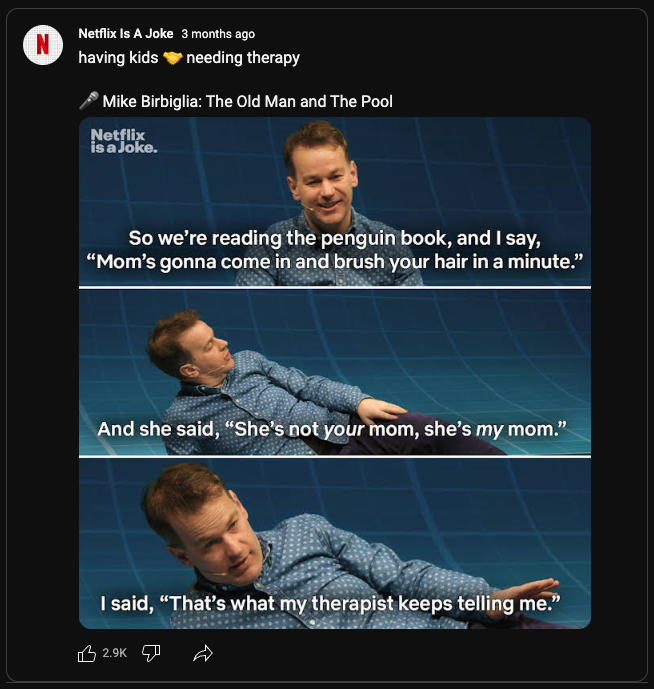The width and height of the screenshot is (654, 689).
Task: Dislike the post with the thumbs-down icon
Action: click(x=151, y=653)
